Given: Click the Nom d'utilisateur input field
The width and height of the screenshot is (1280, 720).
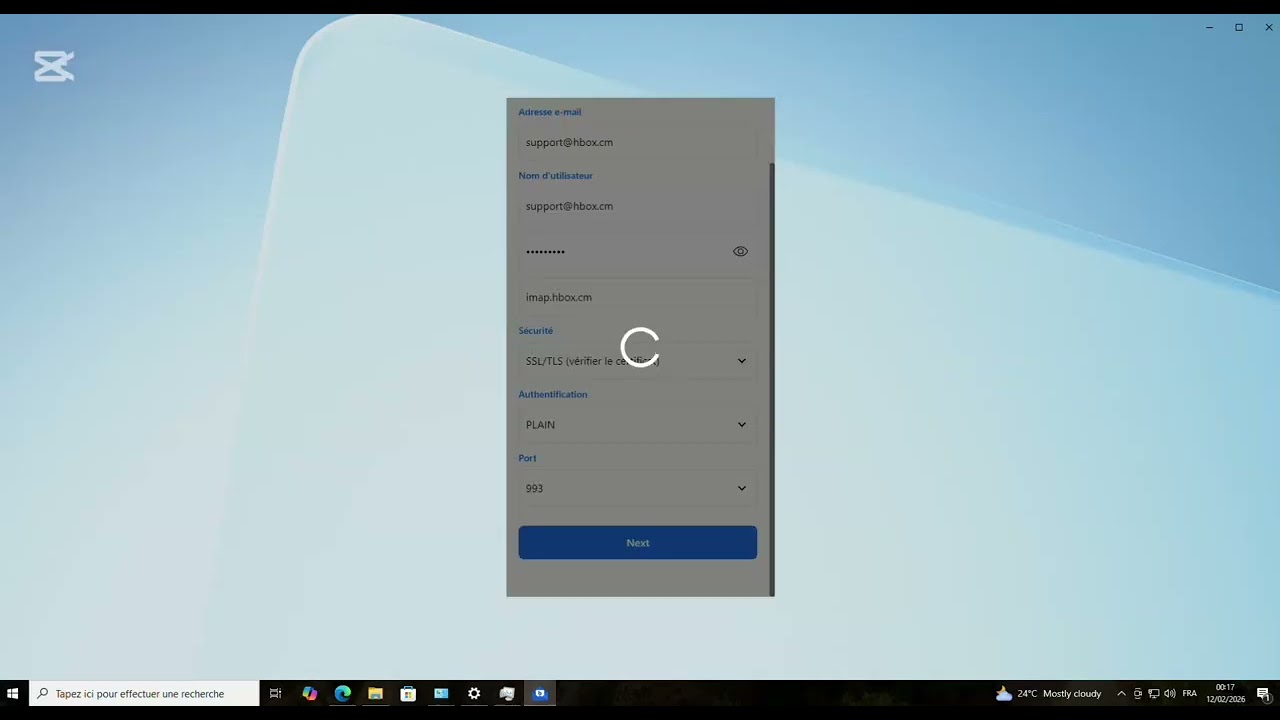Looking at the screenshot, I should pos(637,207).
